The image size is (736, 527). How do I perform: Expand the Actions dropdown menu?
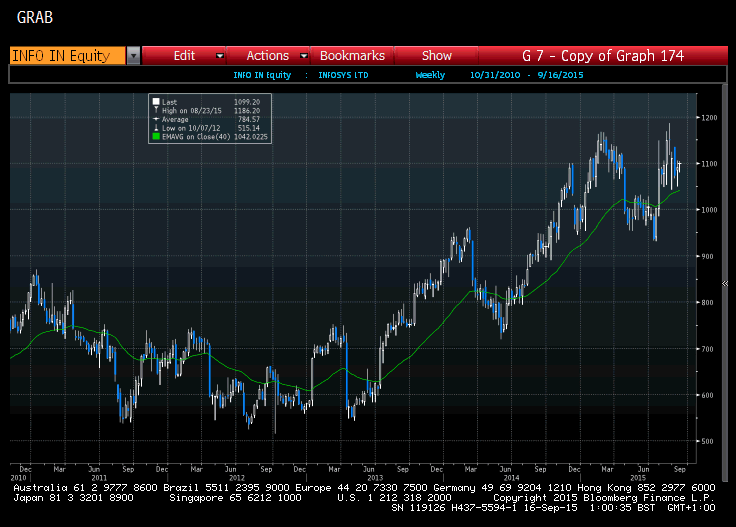(x=268, y=56)
